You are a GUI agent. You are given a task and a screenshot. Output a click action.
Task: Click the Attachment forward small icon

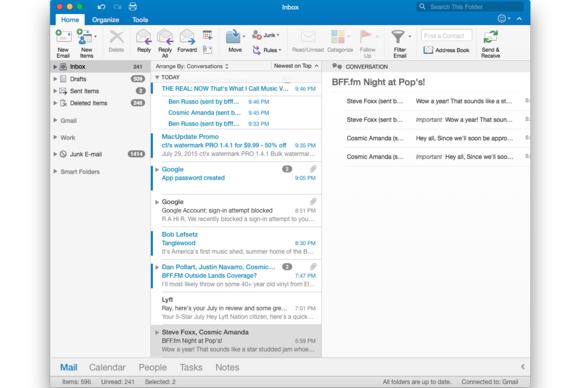tap(208, 50)
